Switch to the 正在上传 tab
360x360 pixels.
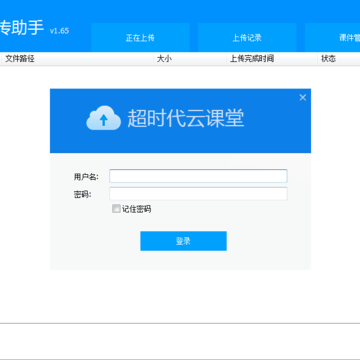[x=140, y=37]
